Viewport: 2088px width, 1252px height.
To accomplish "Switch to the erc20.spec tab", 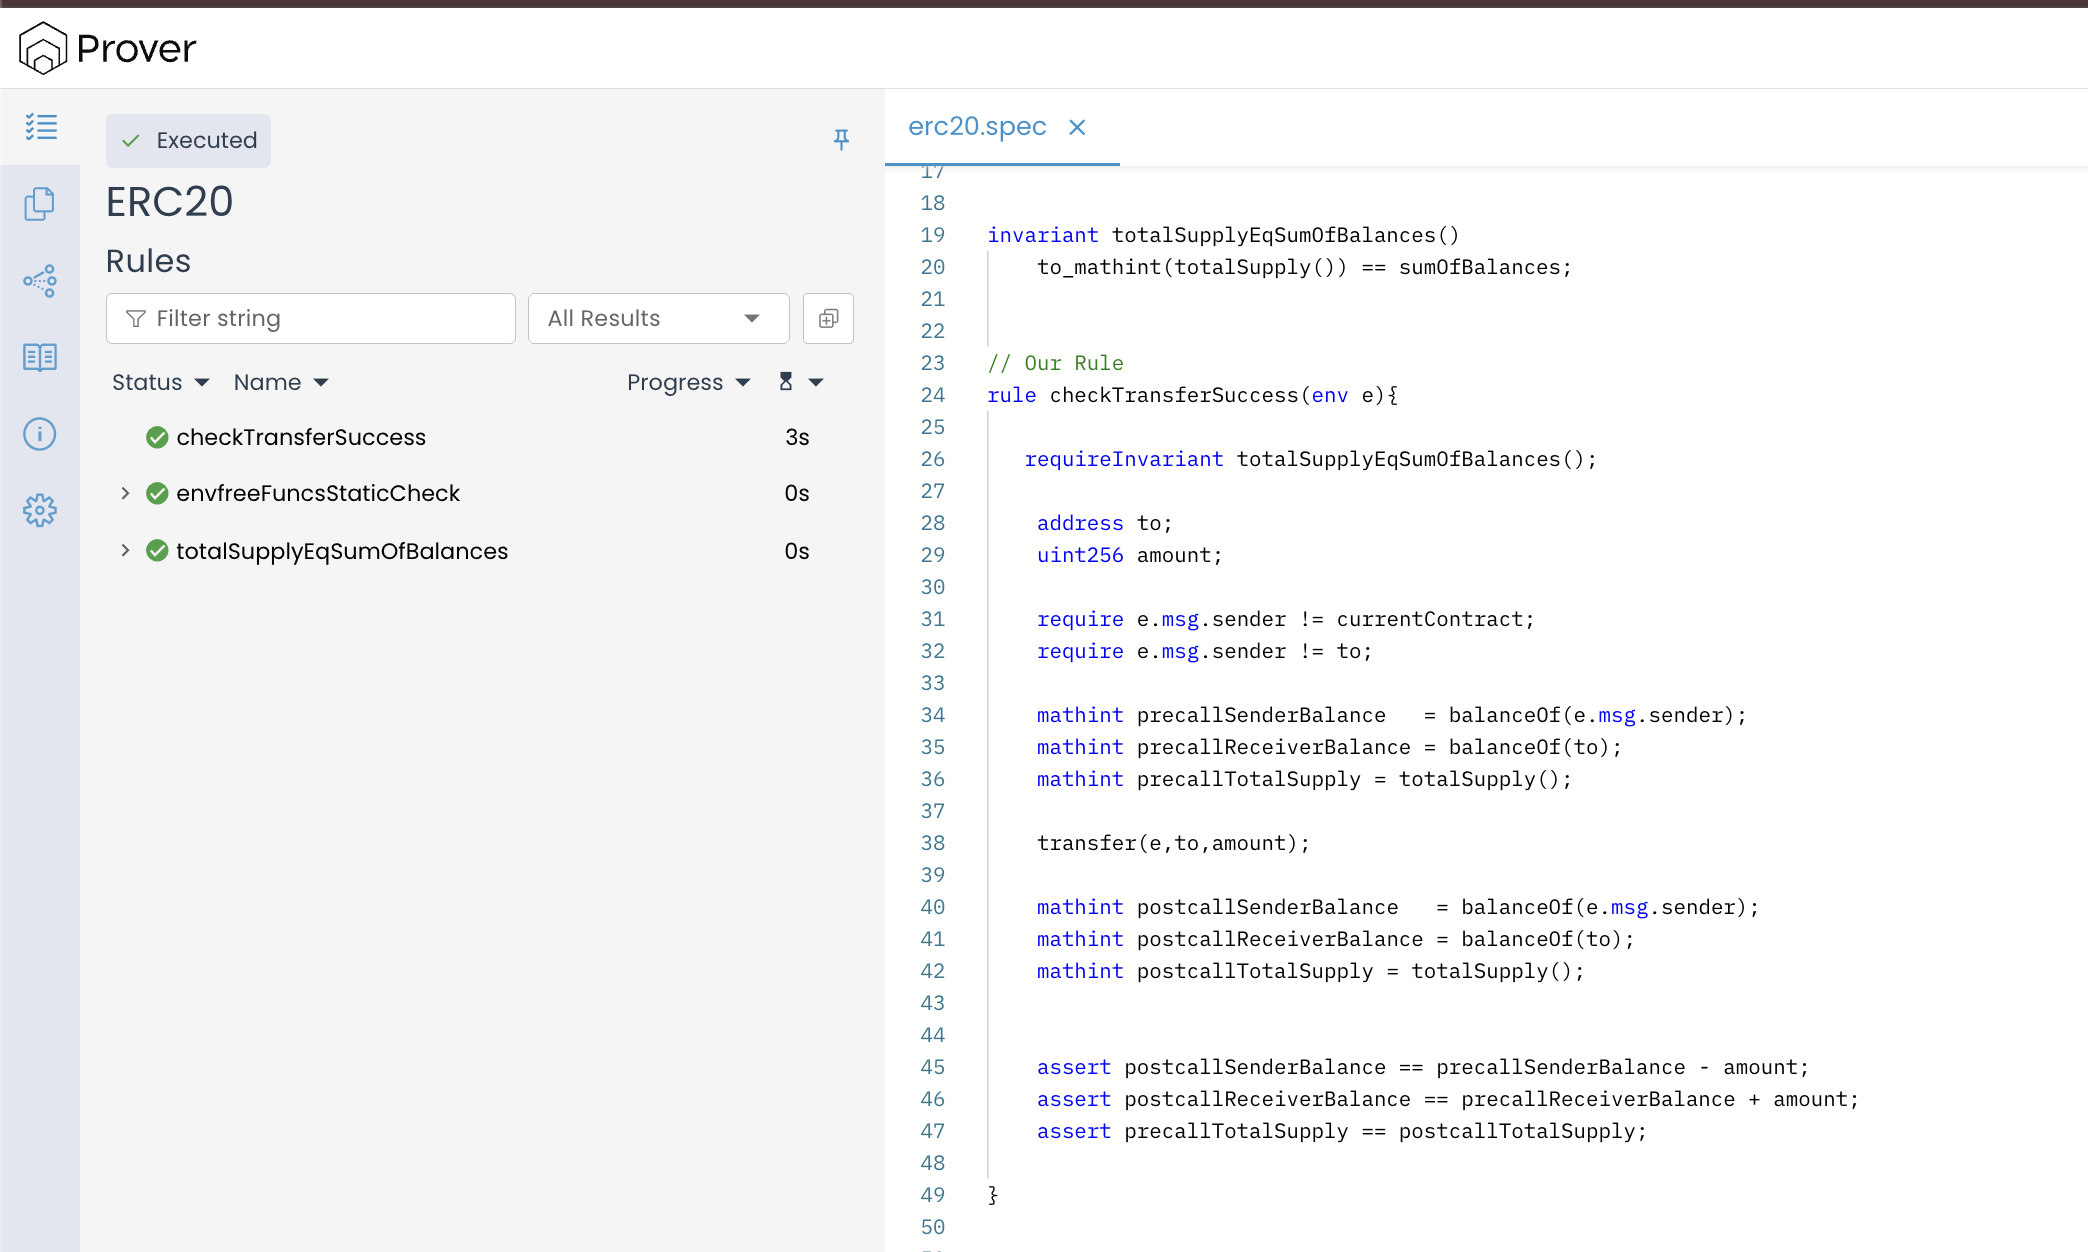I will 977,127.
